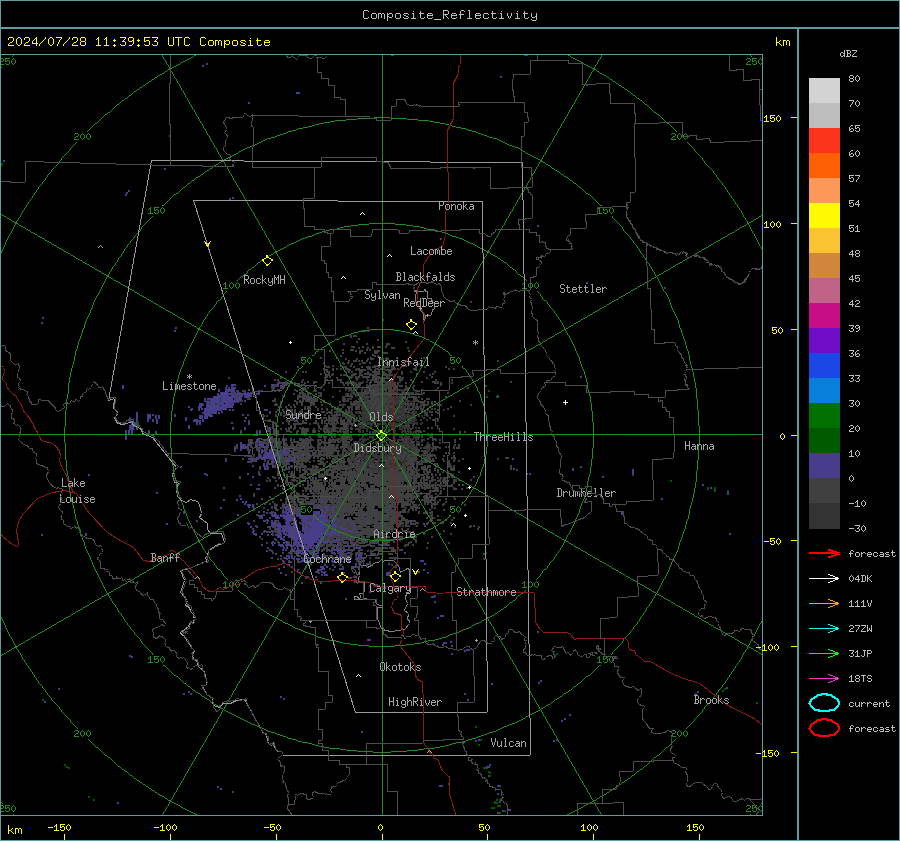This screenshot has width=900, height=841.
Task: Select the ThreeHills label
Action: click(503, 437)
